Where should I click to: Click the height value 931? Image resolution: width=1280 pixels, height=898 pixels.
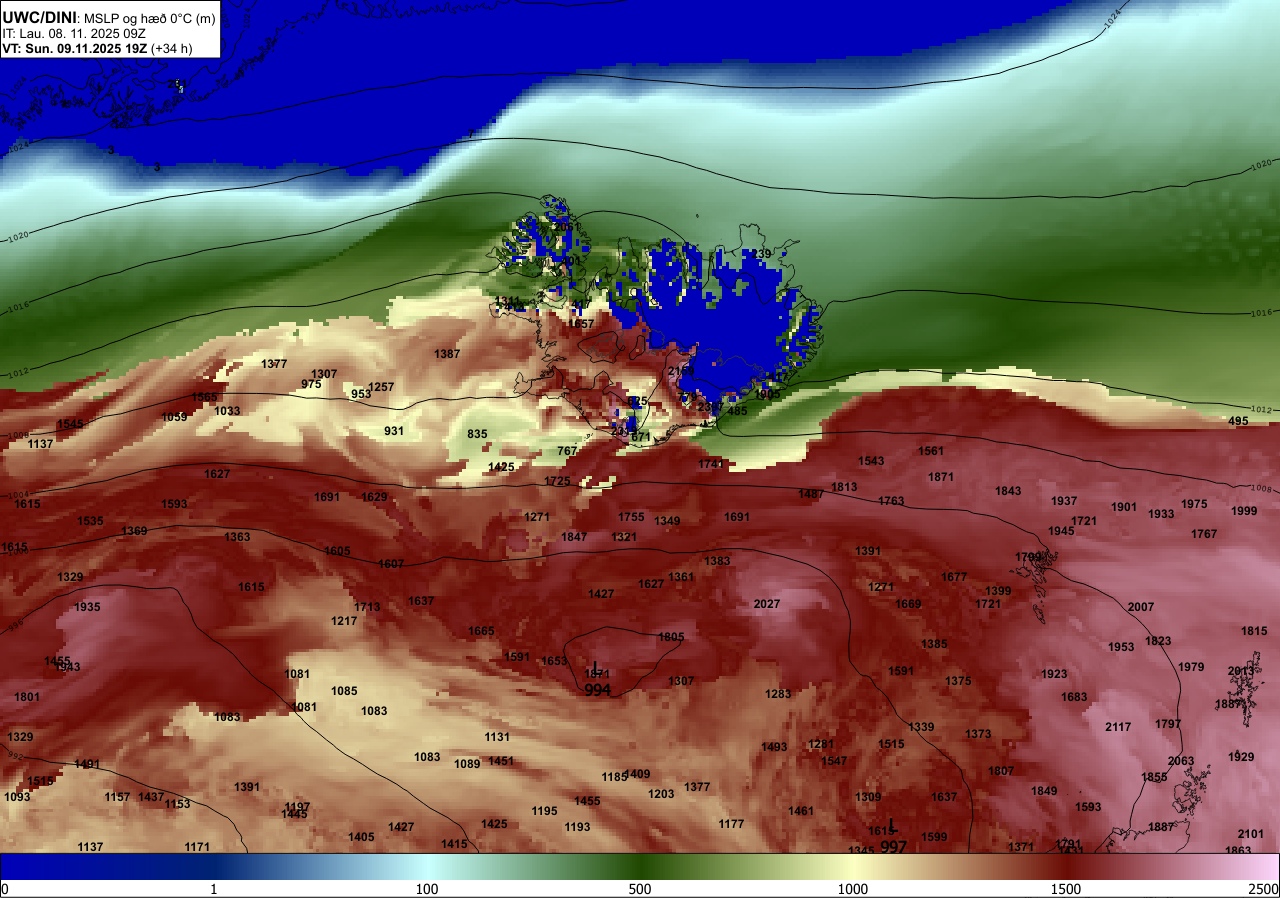point(394,431)
